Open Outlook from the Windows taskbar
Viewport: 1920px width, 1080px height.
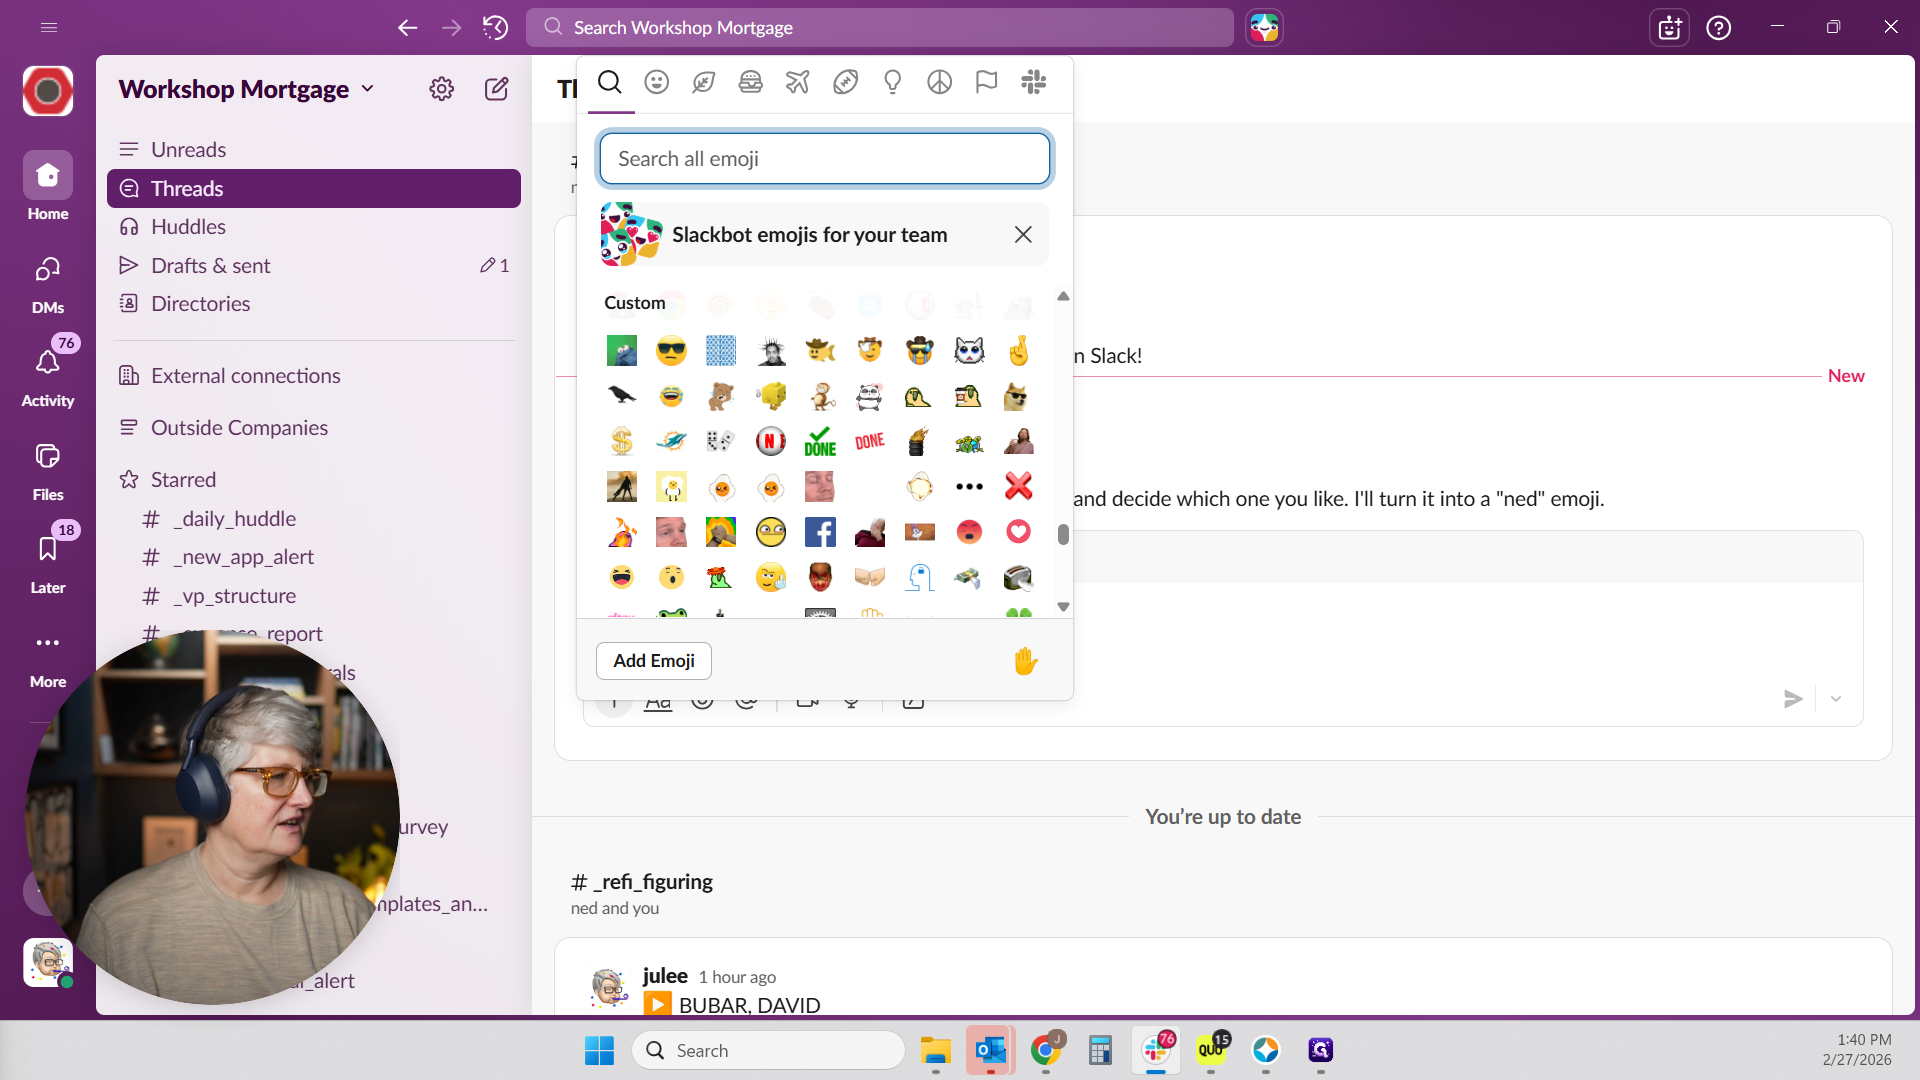click(x=990, y=1050)
